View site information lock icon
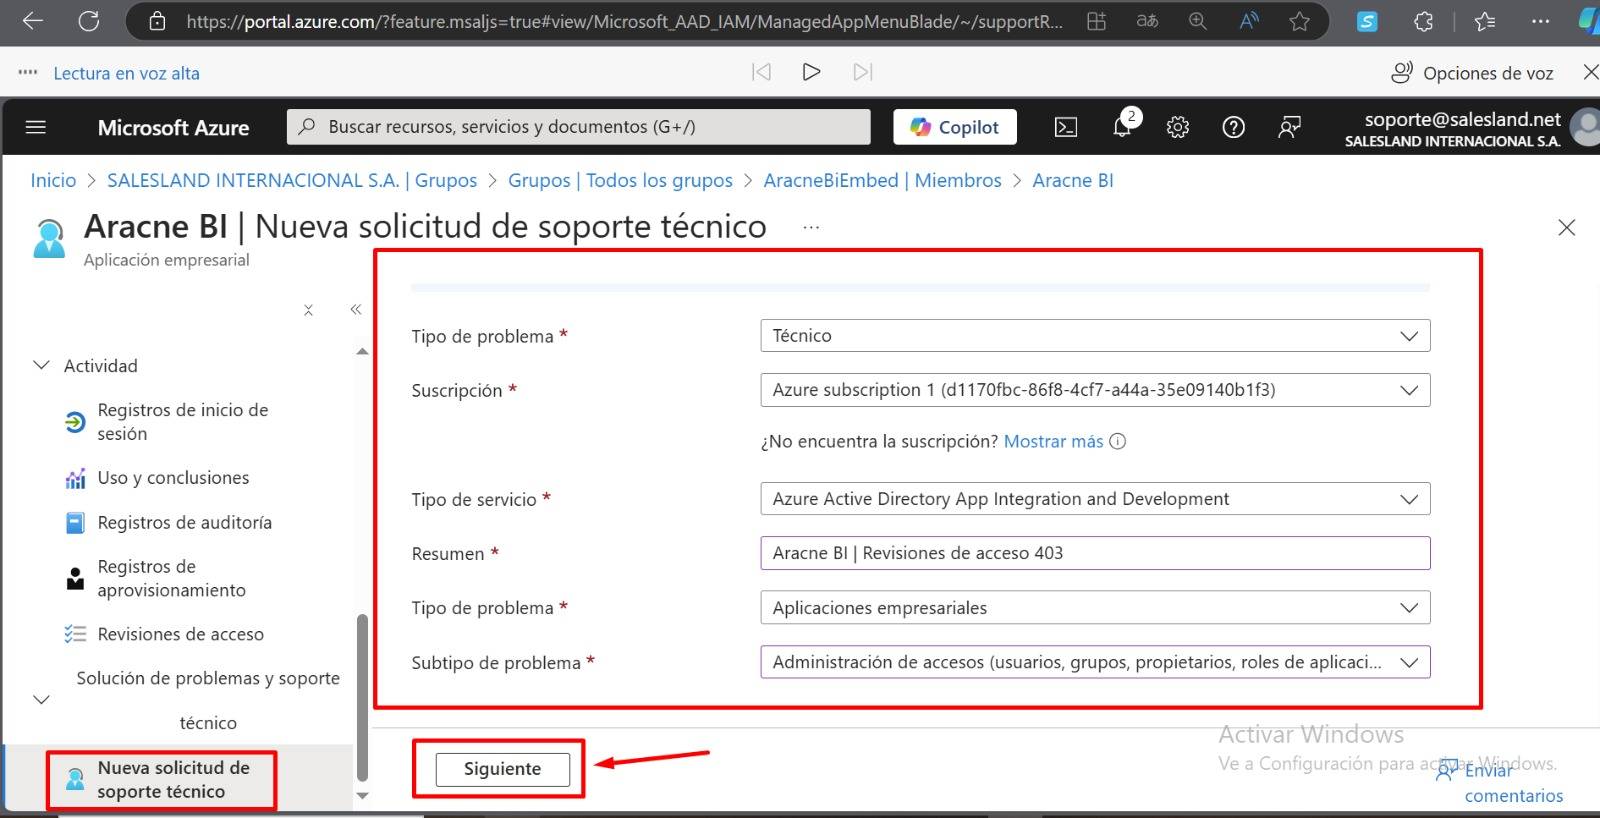Image resolution: width=1600 pixels, height=818 pixels. [157, 21]
